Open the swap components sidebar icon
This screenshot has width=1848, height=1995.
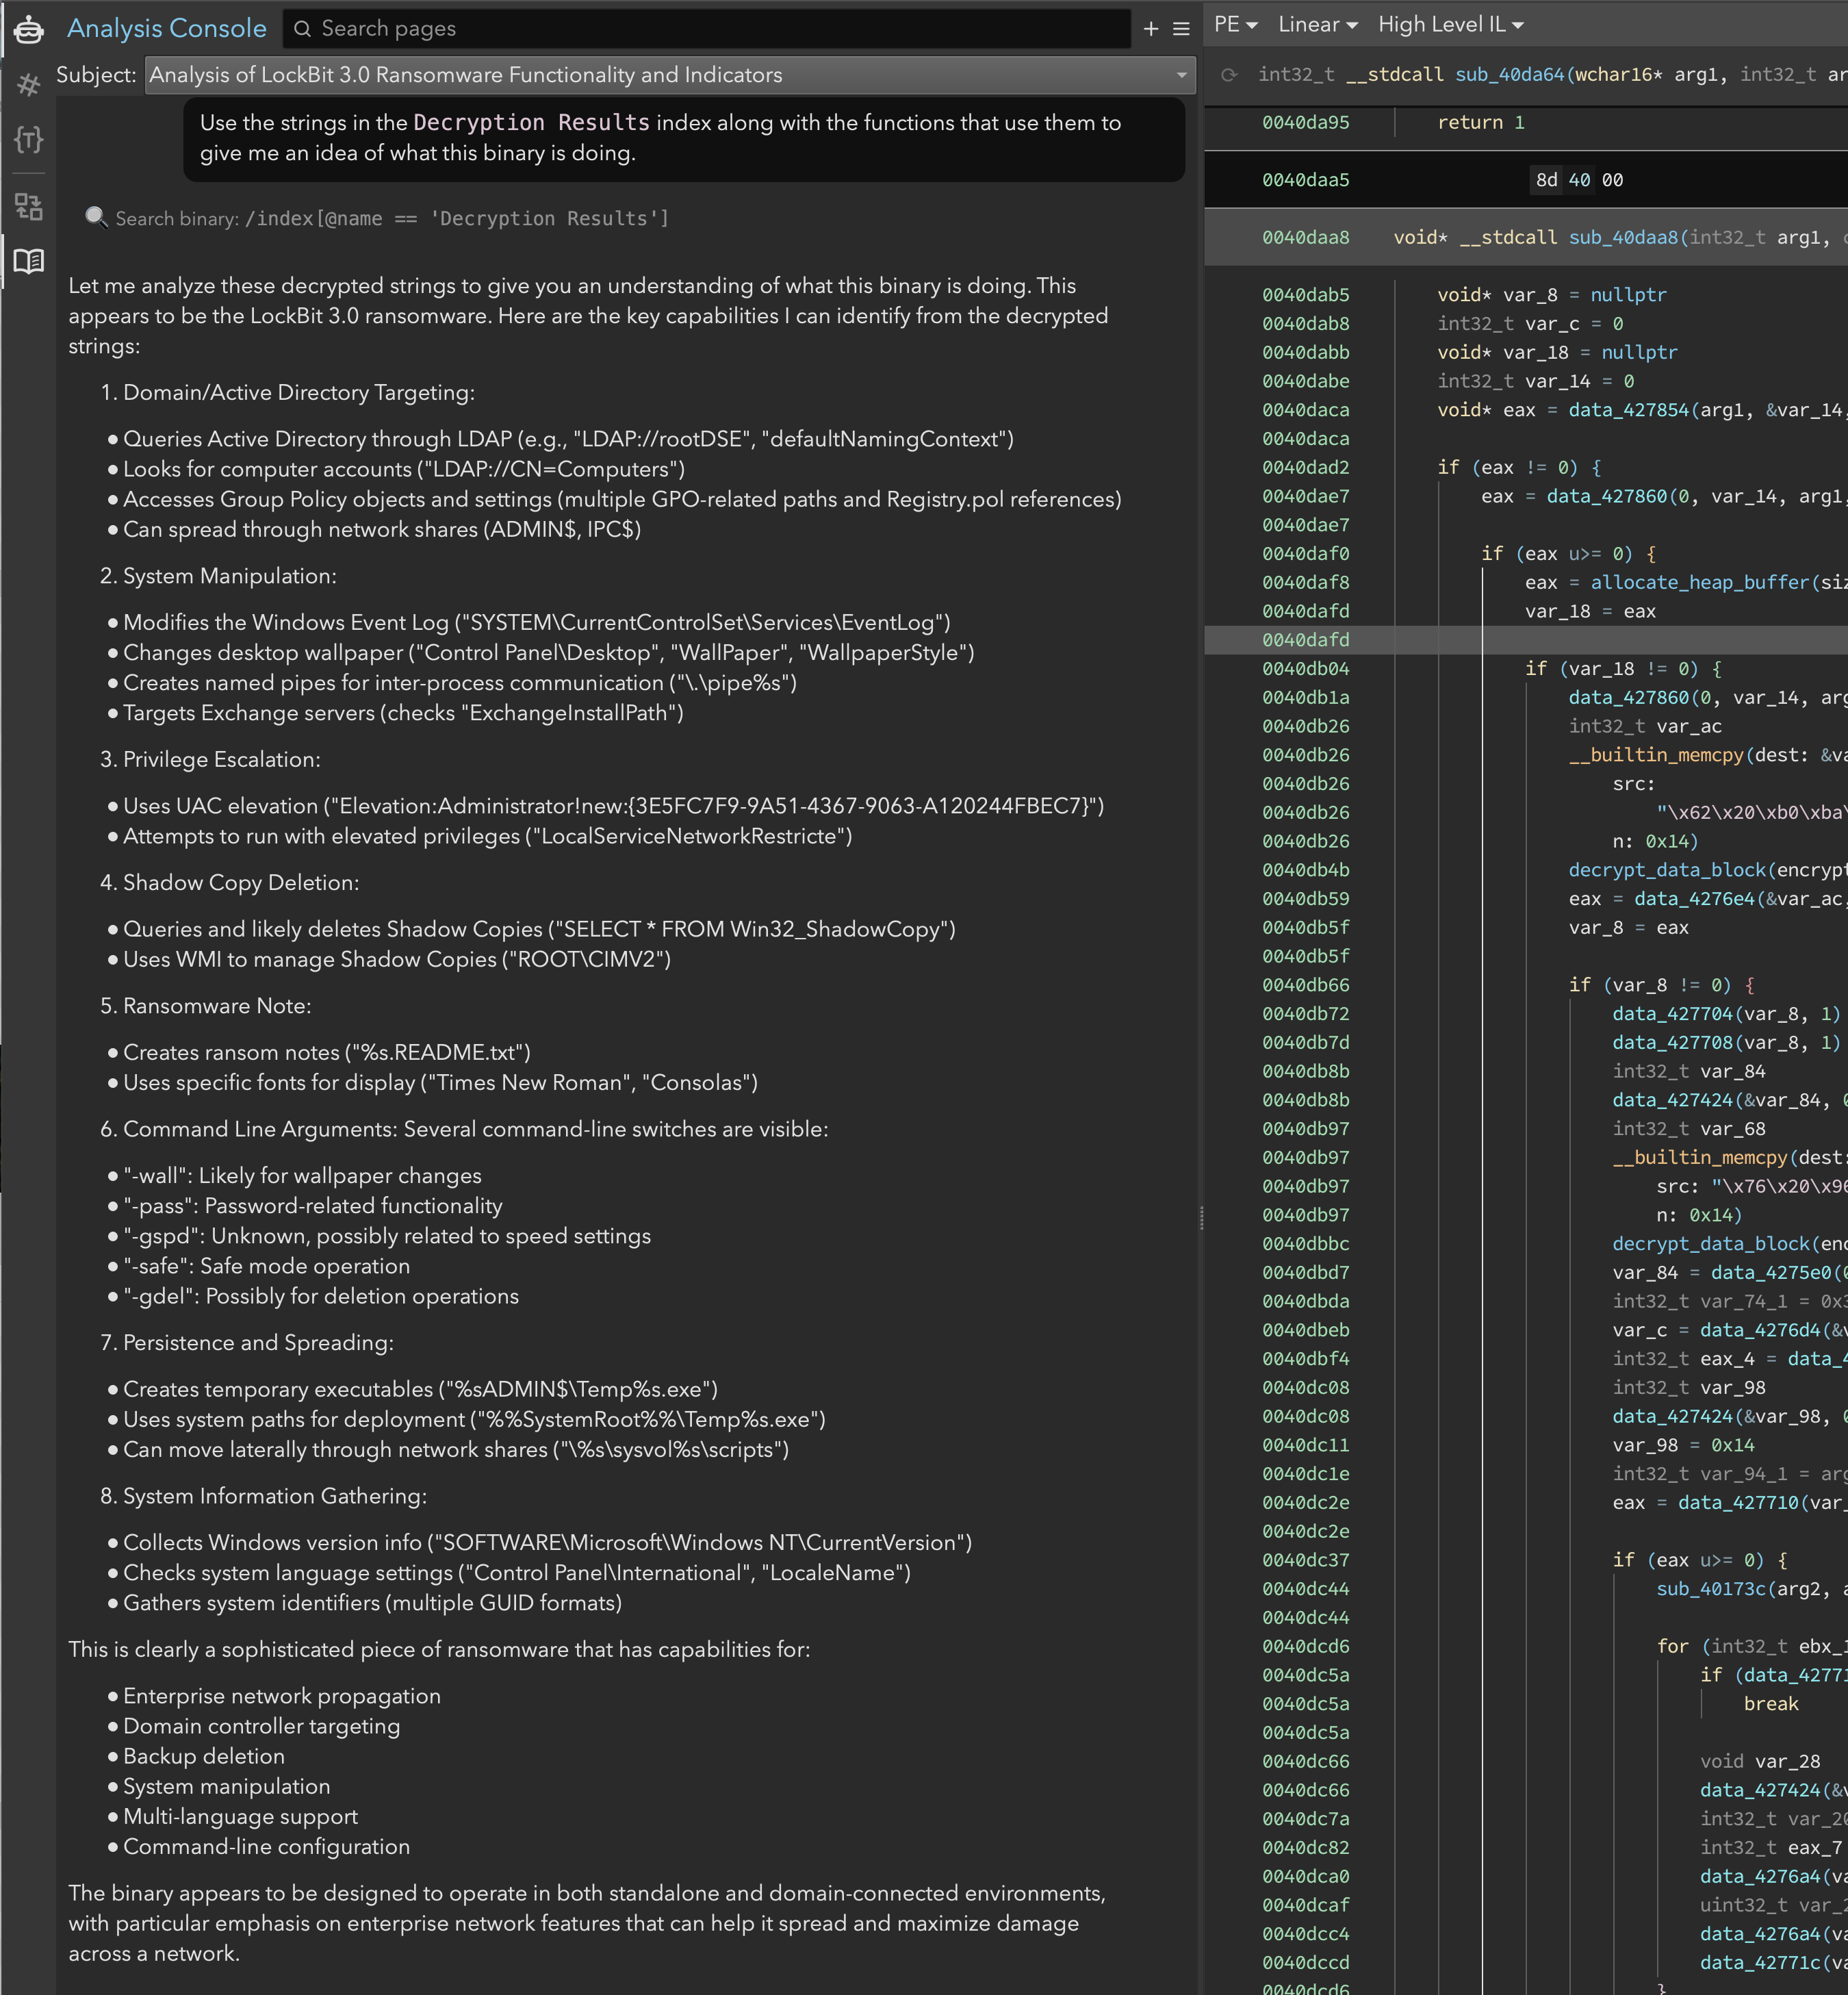29,207
